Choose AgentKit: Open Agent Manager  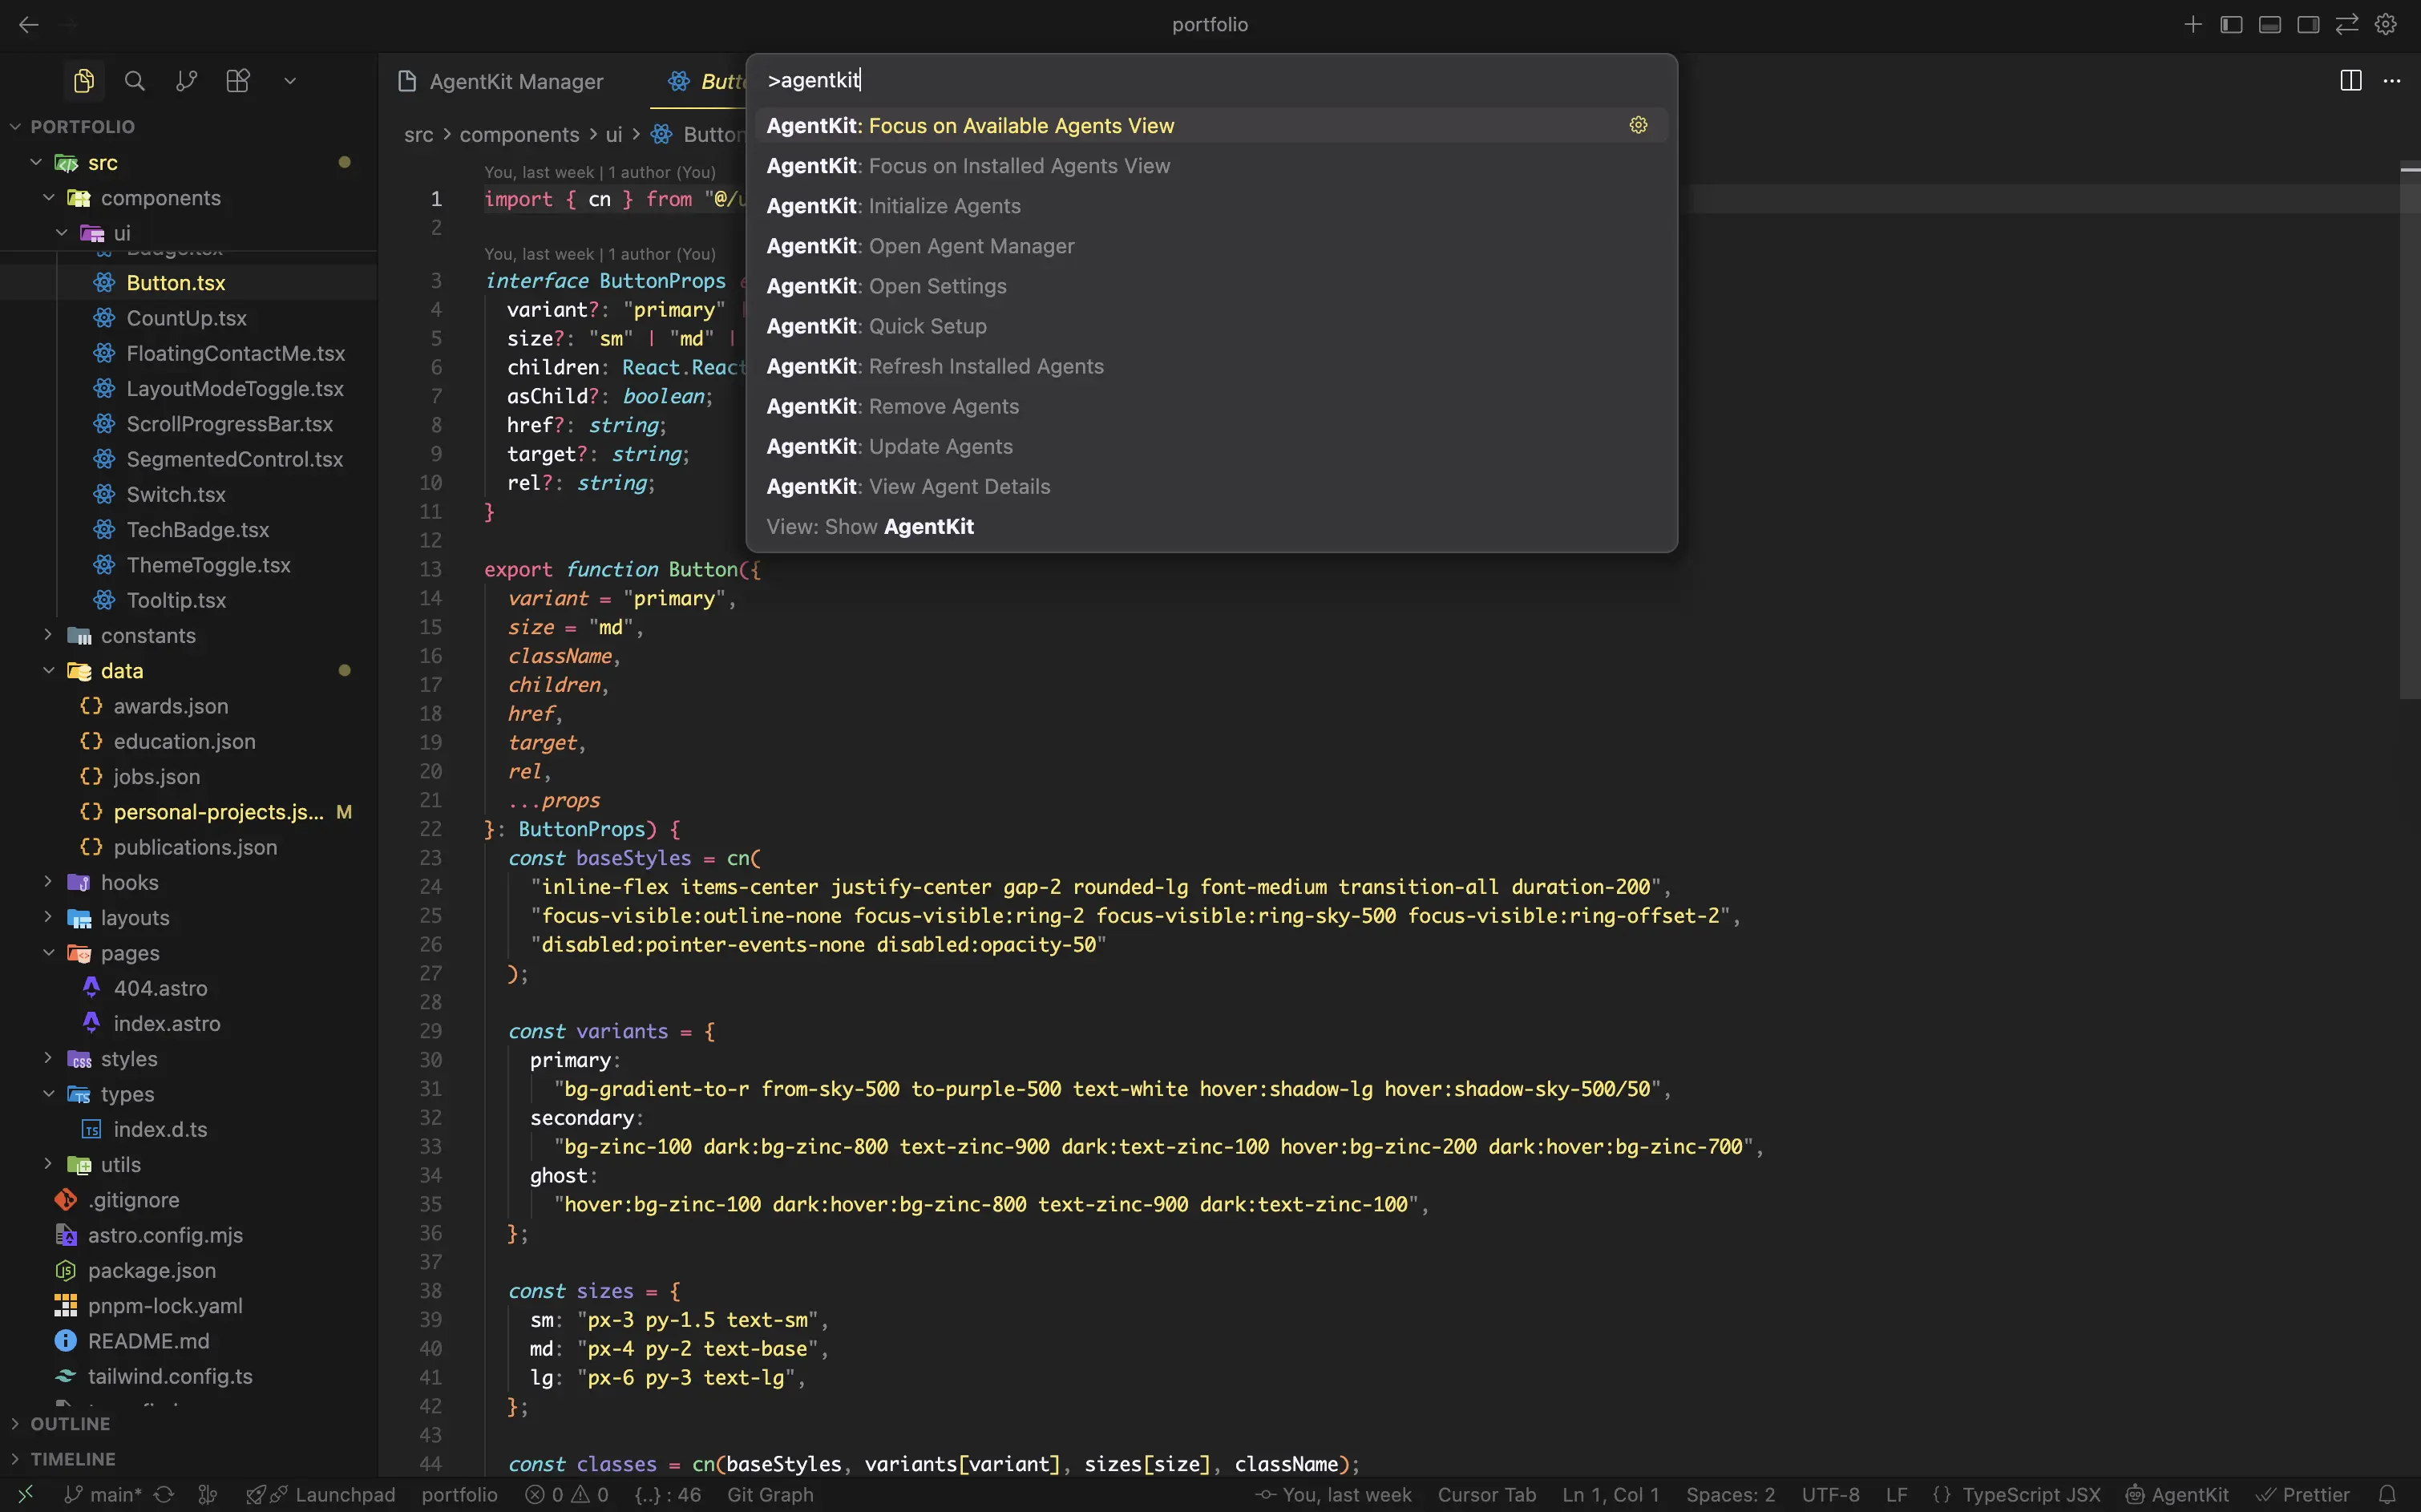pyautogui.click(x=1211, y=246)
